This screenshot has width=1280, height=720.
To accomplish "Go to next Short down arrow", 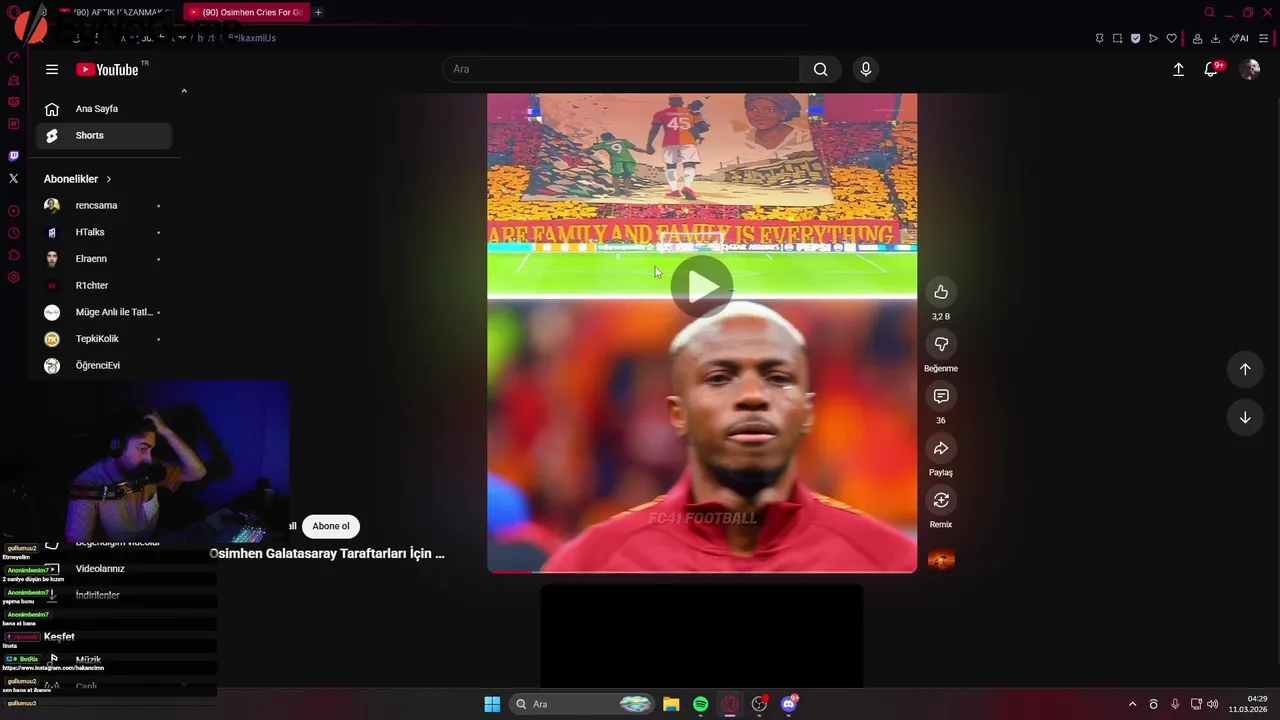I will (1245, 417).
